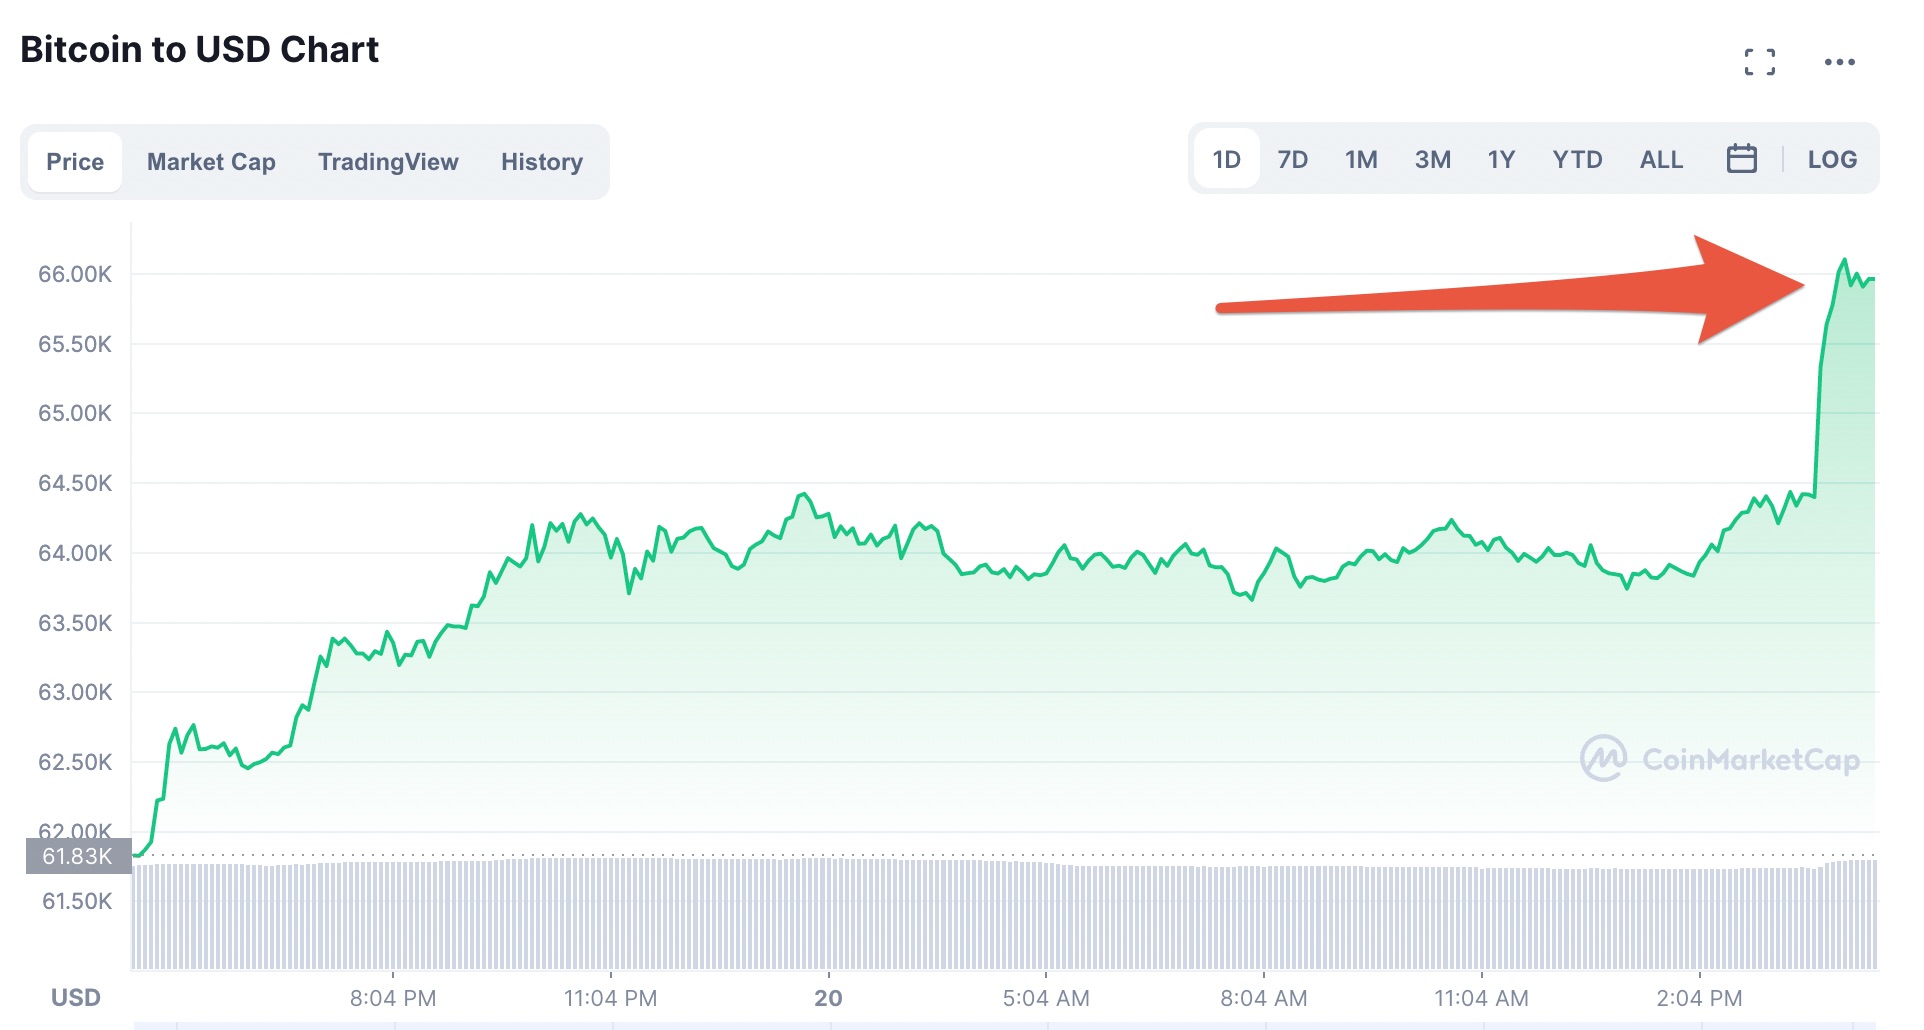Open the calendar date range picker
The height and width of the screenshot is (1030, 1924).
(x=1741, y=159)
